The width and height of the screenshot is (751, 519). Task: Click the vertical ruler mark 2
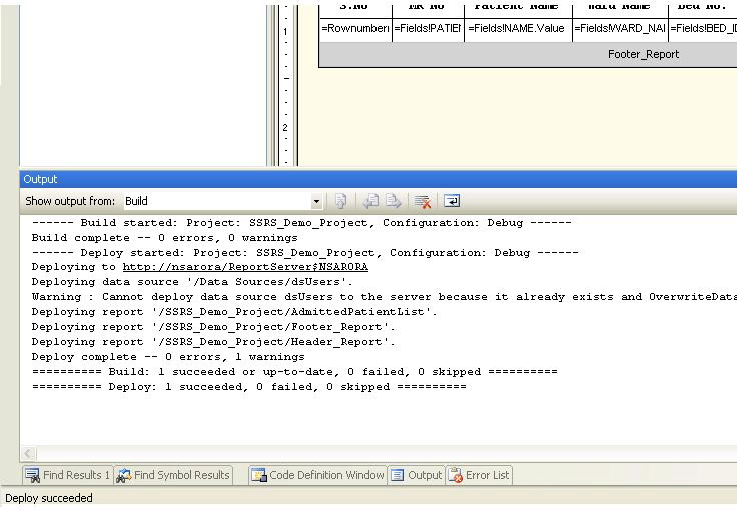pyautogui.click(x=285, y=128)
